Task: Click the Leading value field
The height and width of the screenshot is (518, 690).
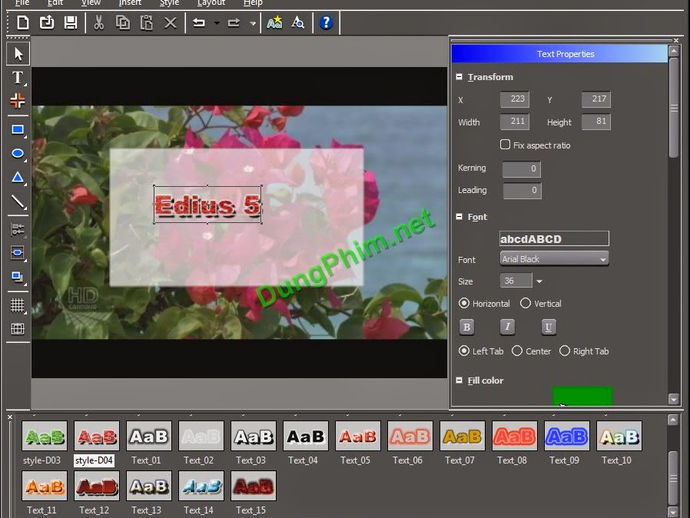Action: click(522, 191)
